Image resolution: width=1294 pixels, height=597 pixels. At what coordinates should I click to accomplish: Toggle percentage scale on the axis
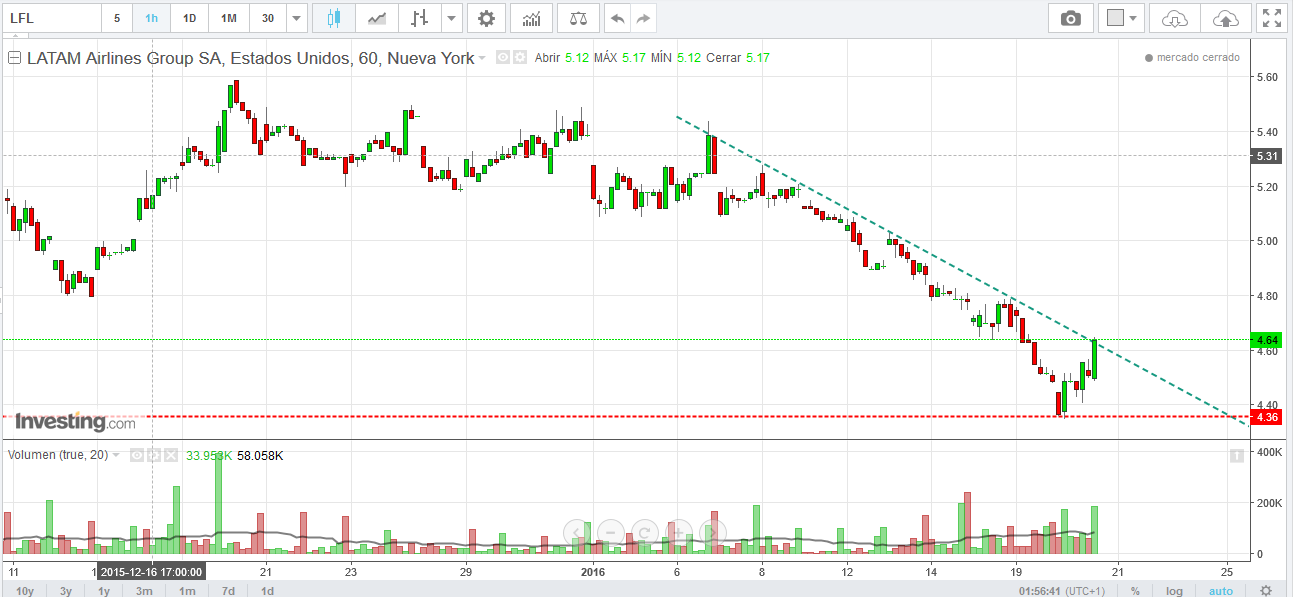(1135, 590)
